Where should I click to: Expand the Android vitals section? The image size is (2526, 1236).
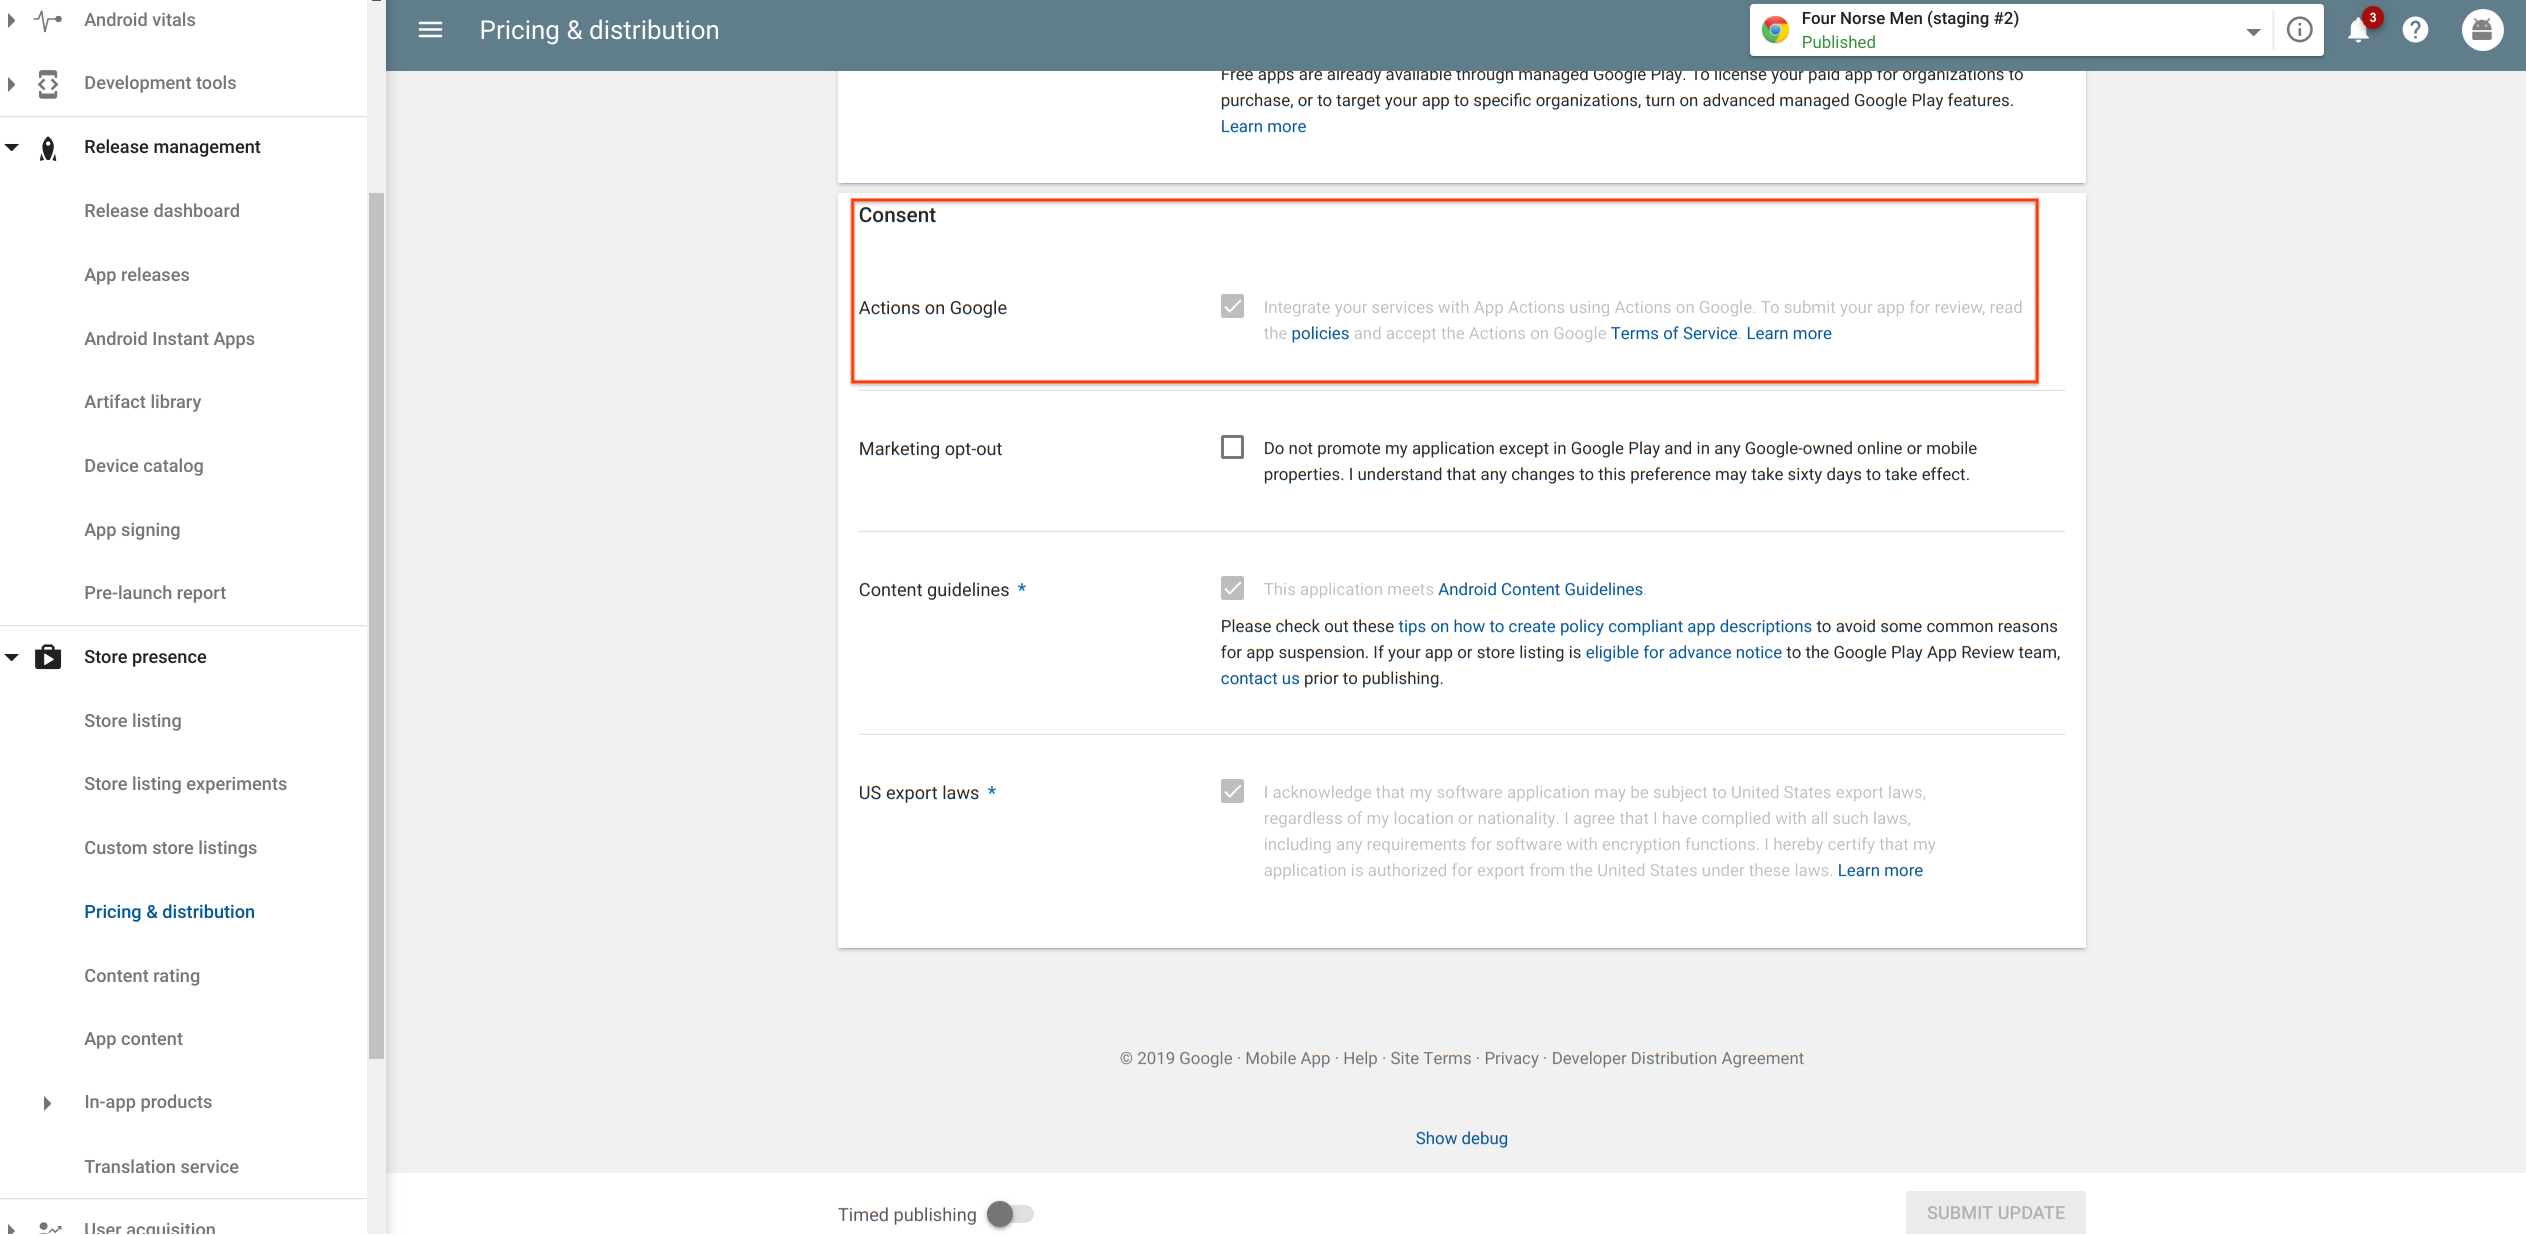pos(11,20)
